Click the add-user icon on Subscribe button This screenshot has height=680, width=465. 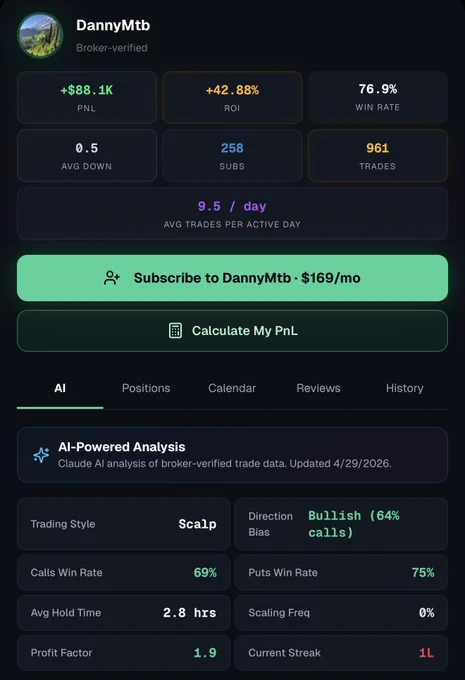click(111, 278)
